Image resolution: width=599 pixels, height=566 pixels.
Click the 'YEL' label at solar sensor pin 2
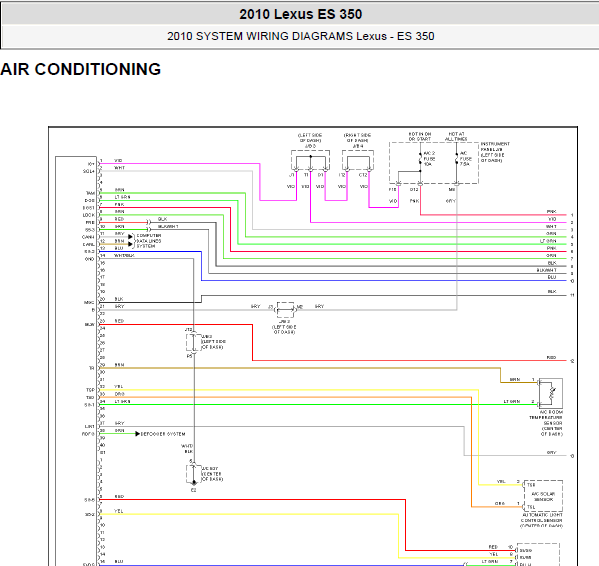(501, 482)
